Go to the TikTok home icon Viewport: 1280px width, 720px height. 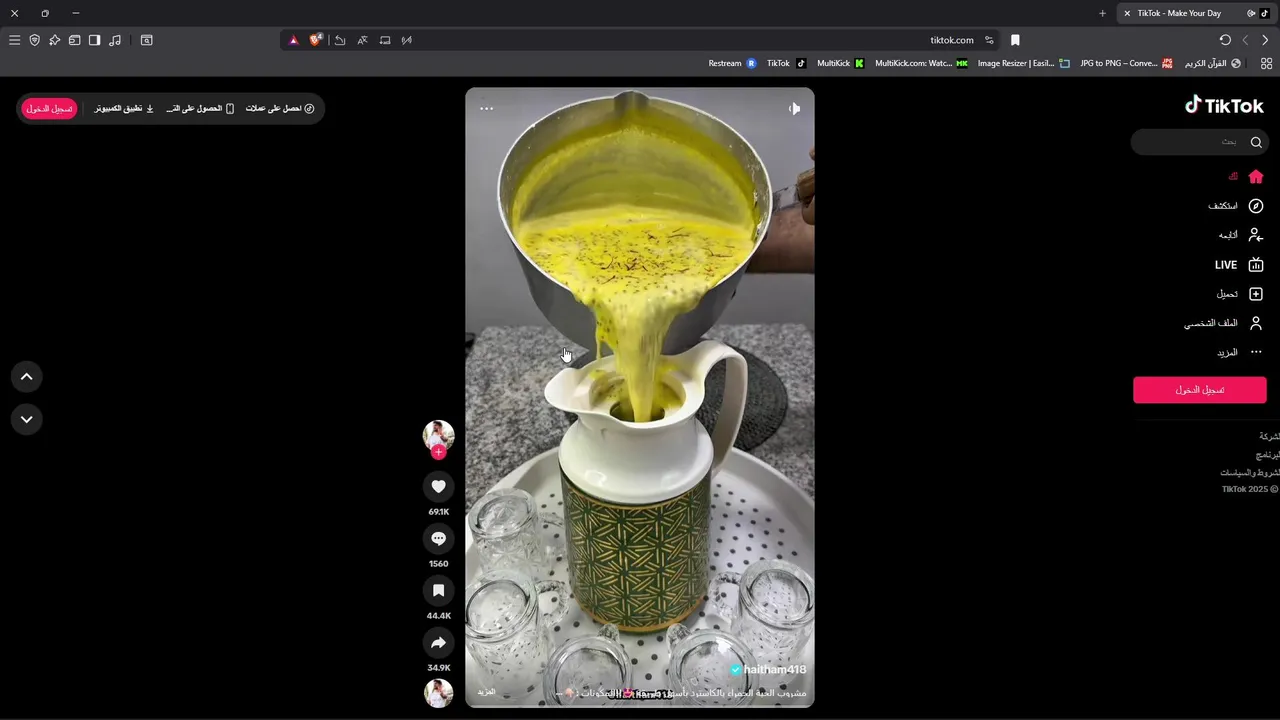click(x=1256, y=177)
